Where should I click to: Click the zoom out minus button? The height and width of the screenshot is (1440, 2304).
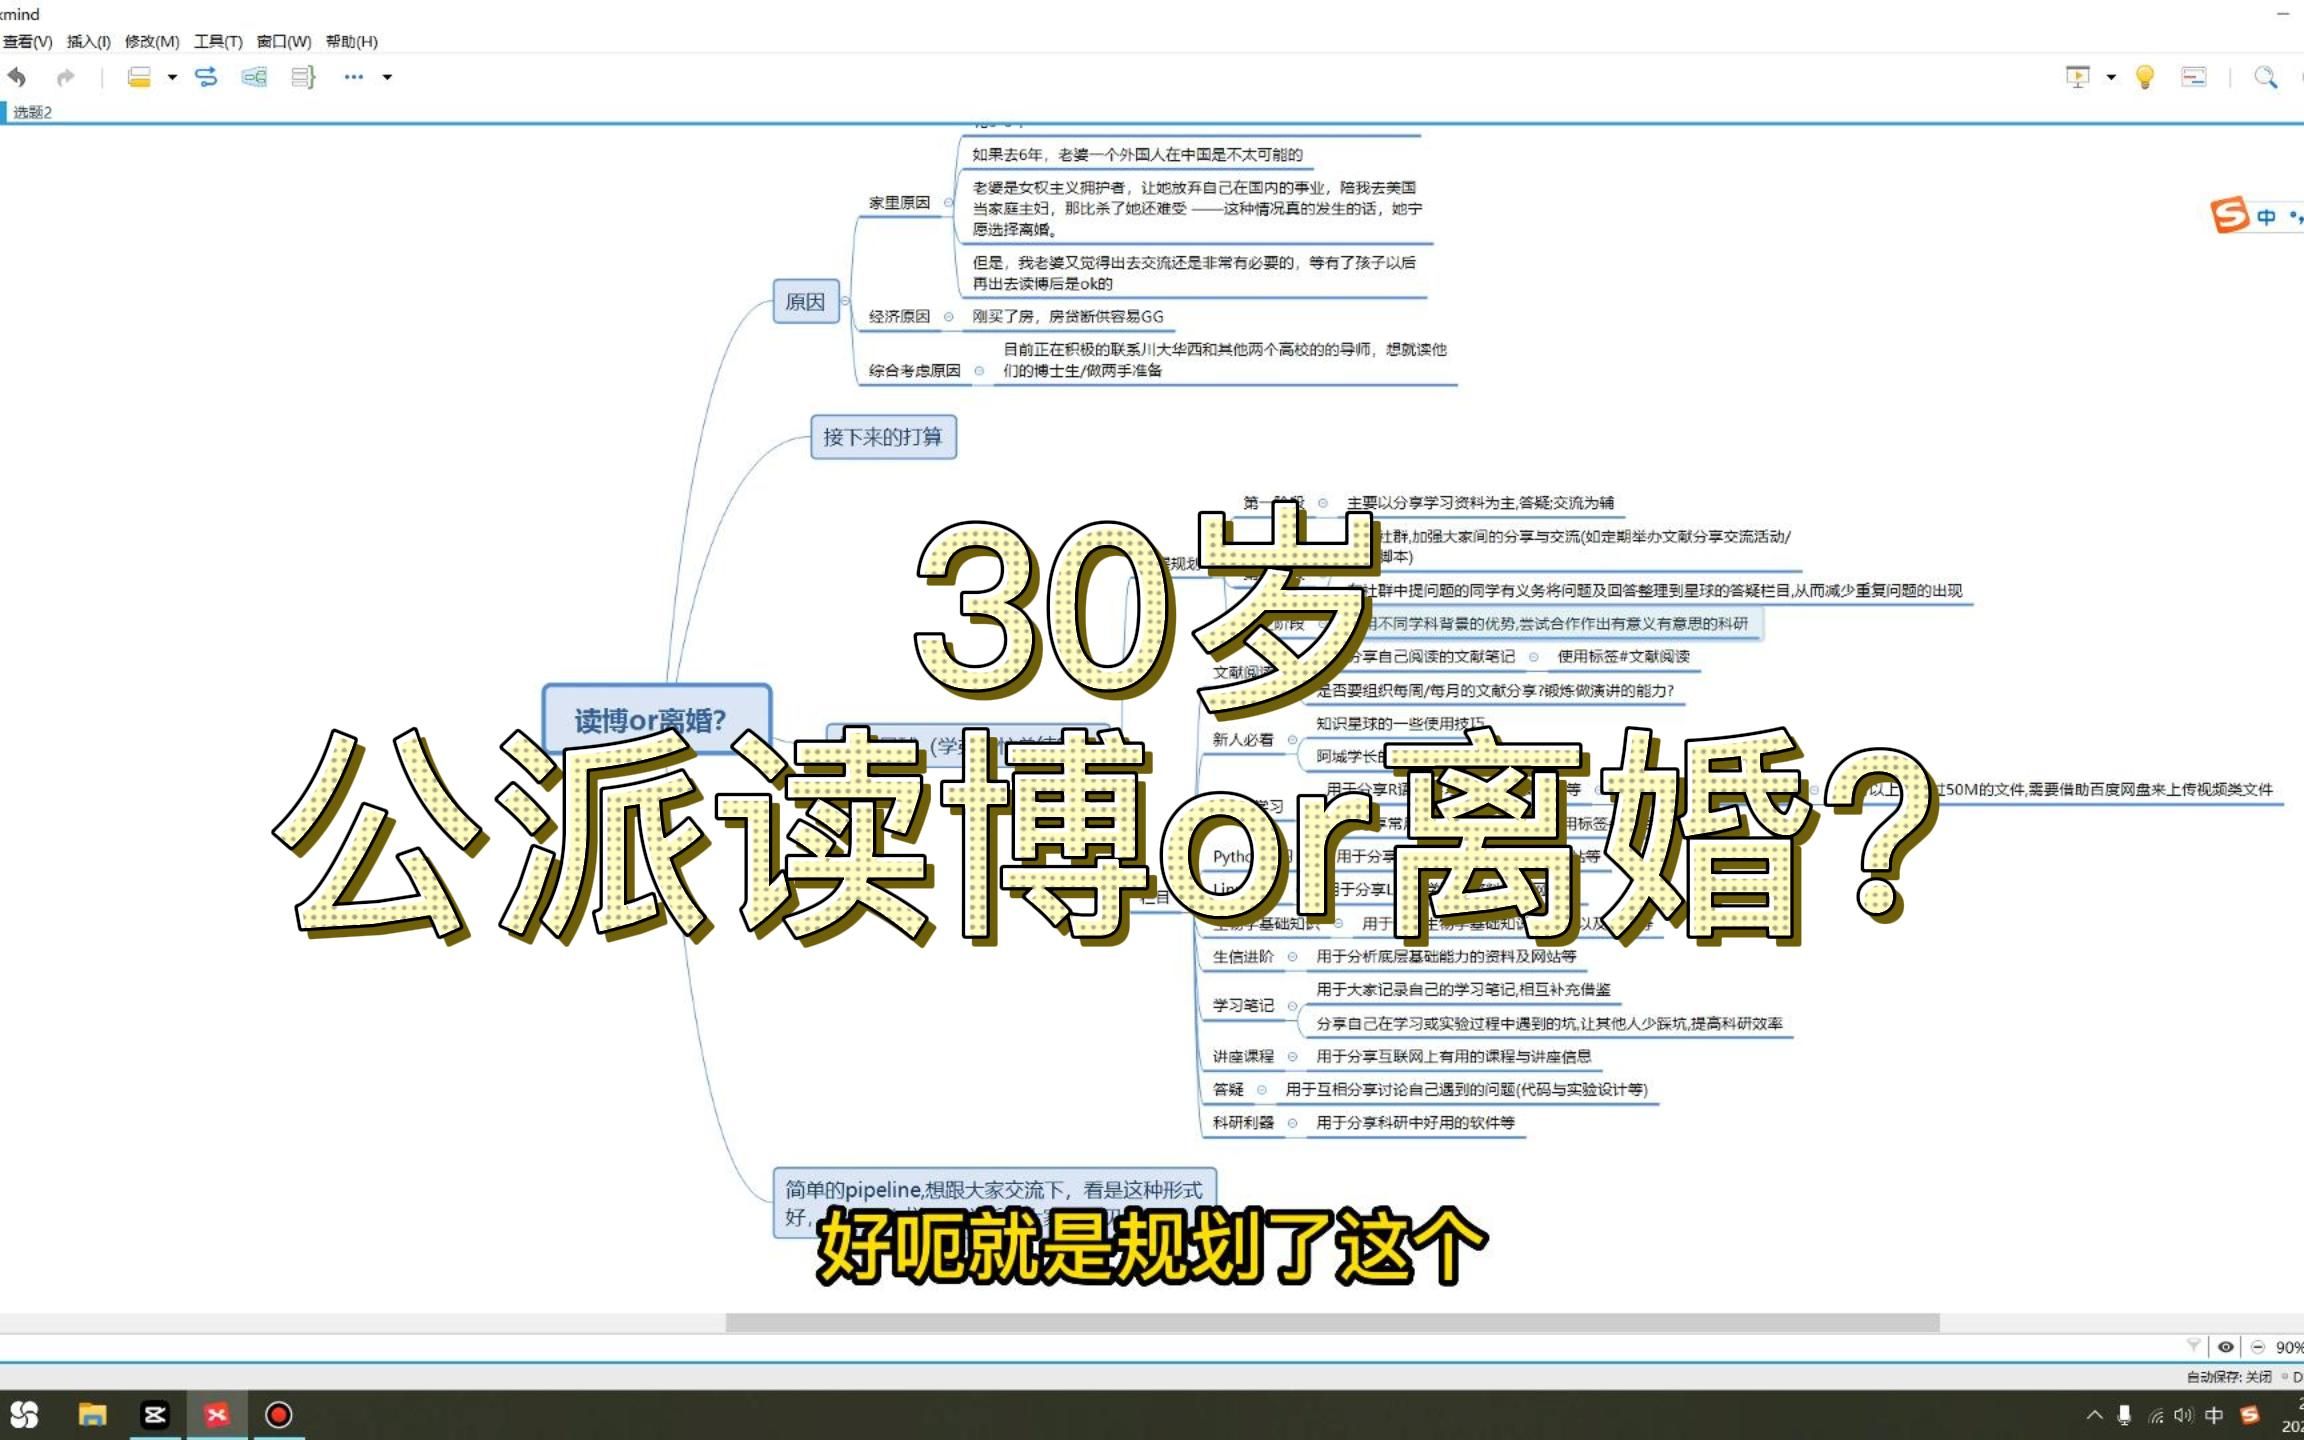[2257, 1347]
